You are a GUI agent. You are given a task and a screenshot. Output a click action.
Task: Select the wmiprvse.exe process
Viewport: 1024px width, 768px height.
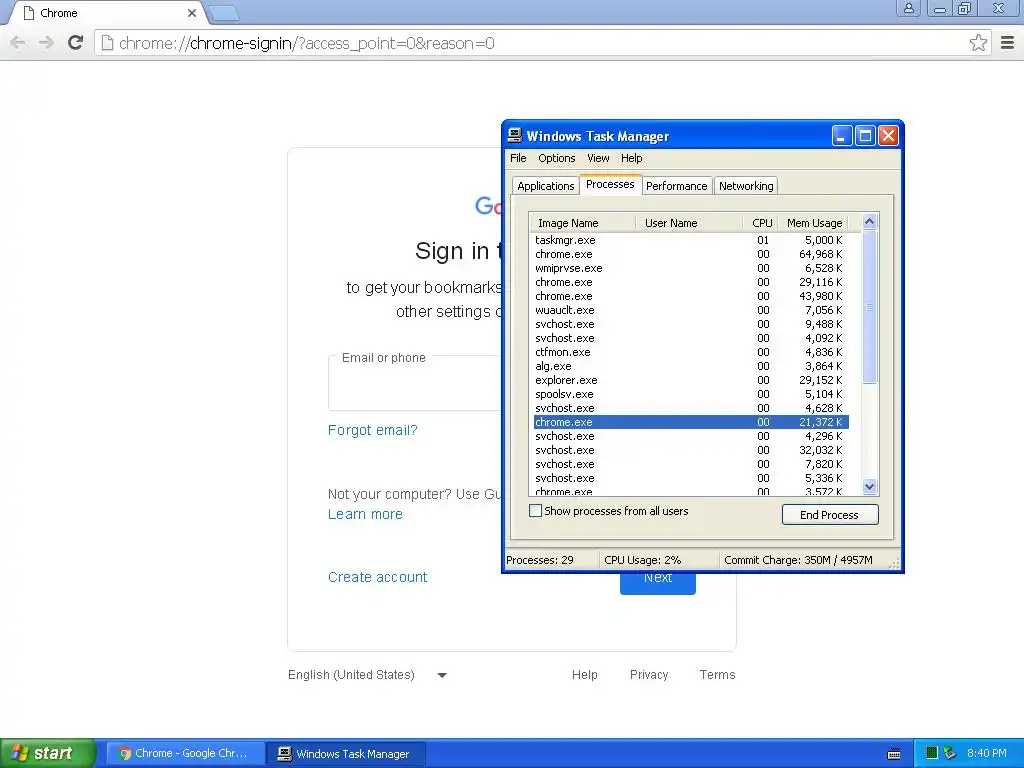tap(691, 268)
